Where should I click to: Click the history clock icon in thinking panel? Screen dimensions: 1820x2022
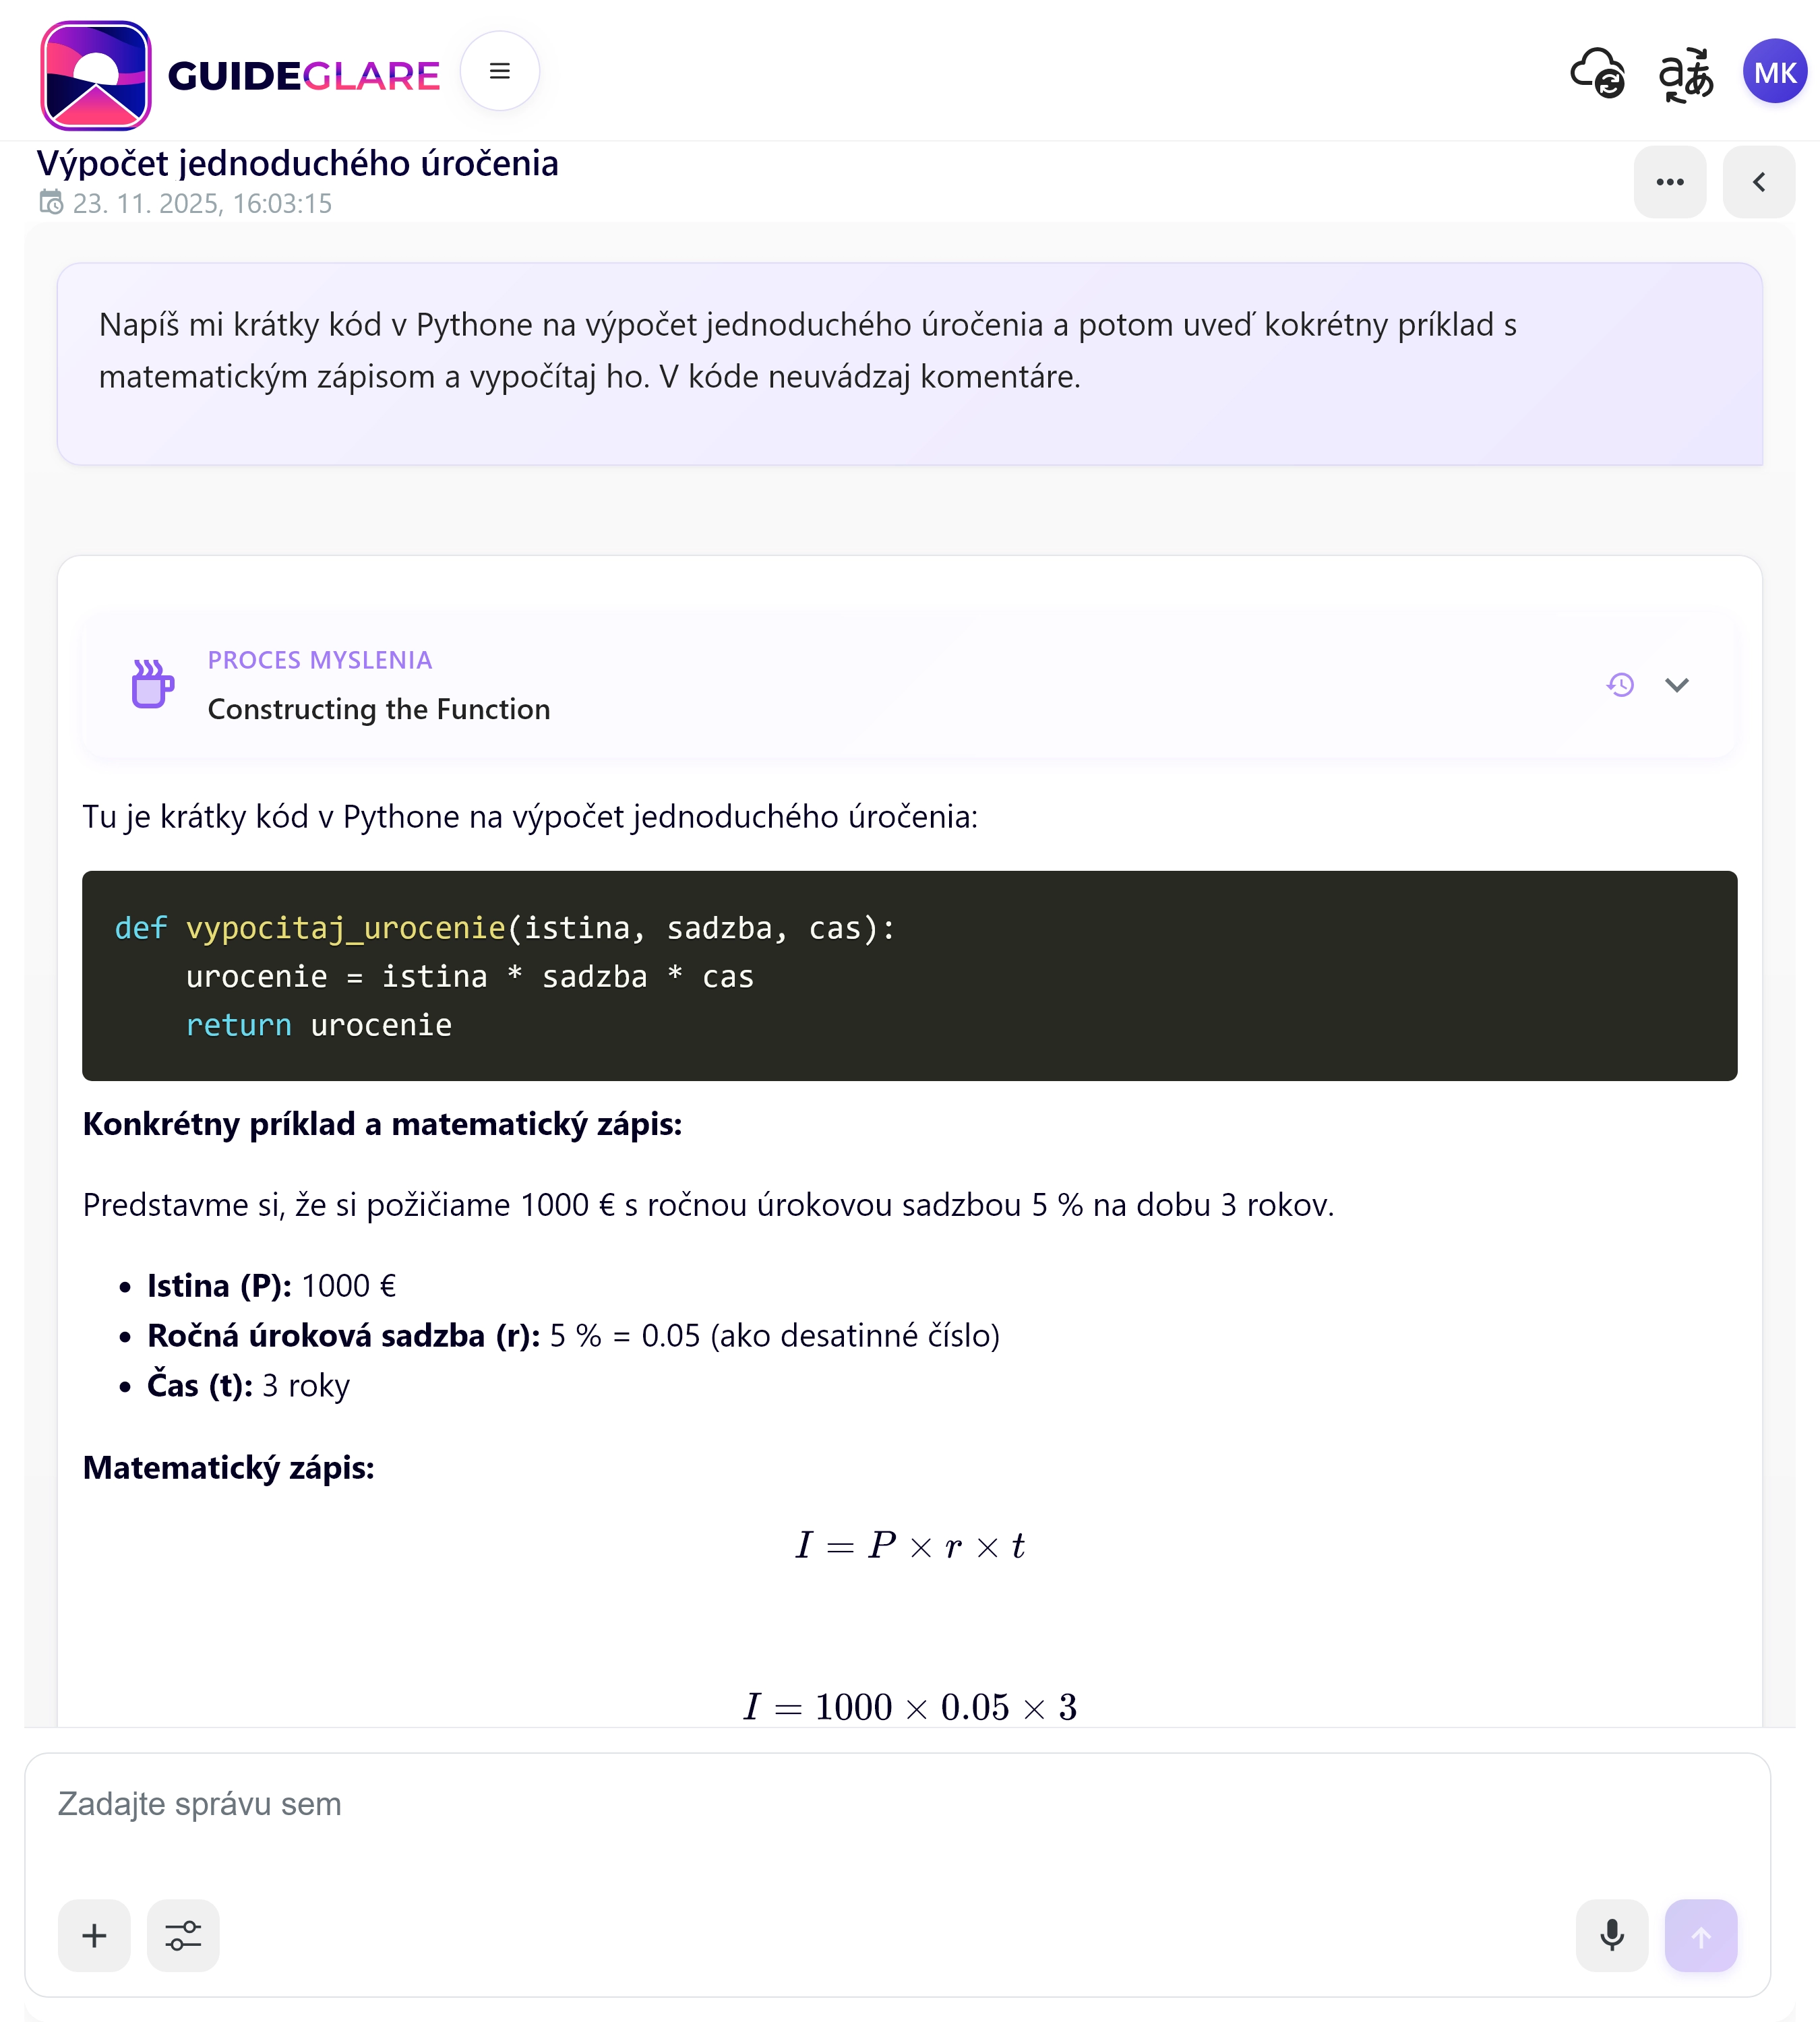1620,685
